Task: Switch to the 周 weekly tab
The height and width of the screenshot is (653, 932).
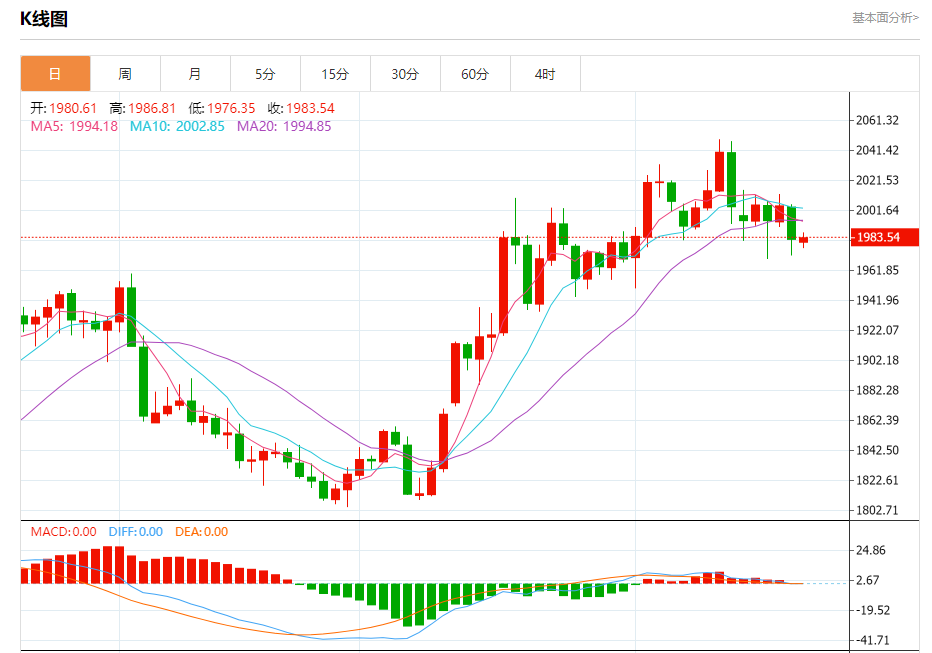Action: click(x=125, y=74)
